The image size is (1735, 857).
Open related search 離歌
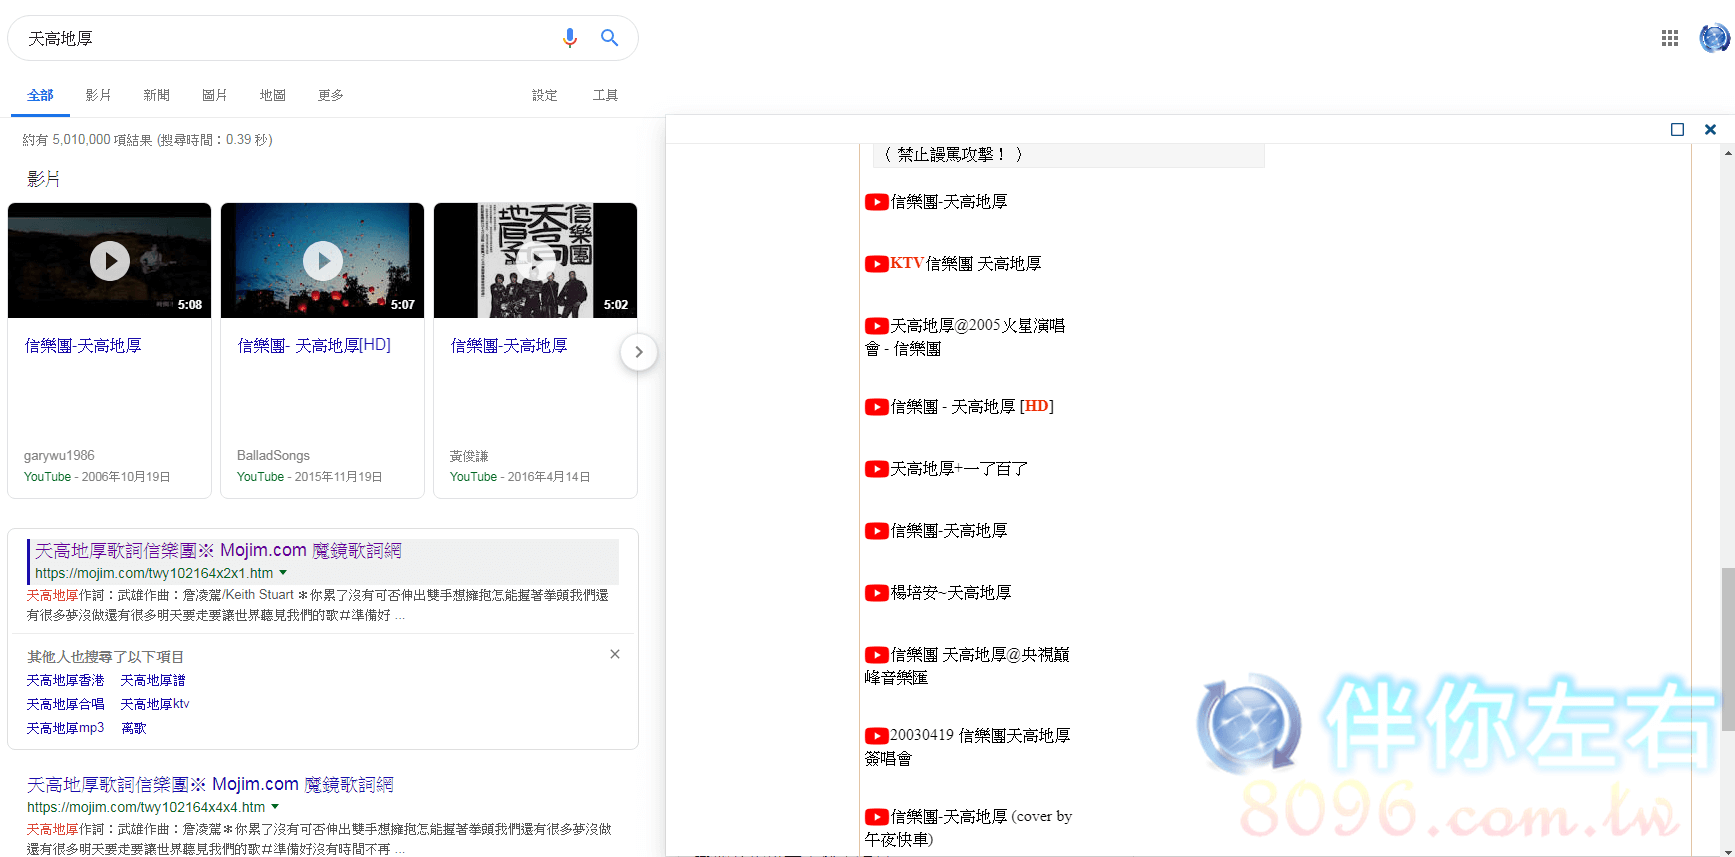(134, 728)
